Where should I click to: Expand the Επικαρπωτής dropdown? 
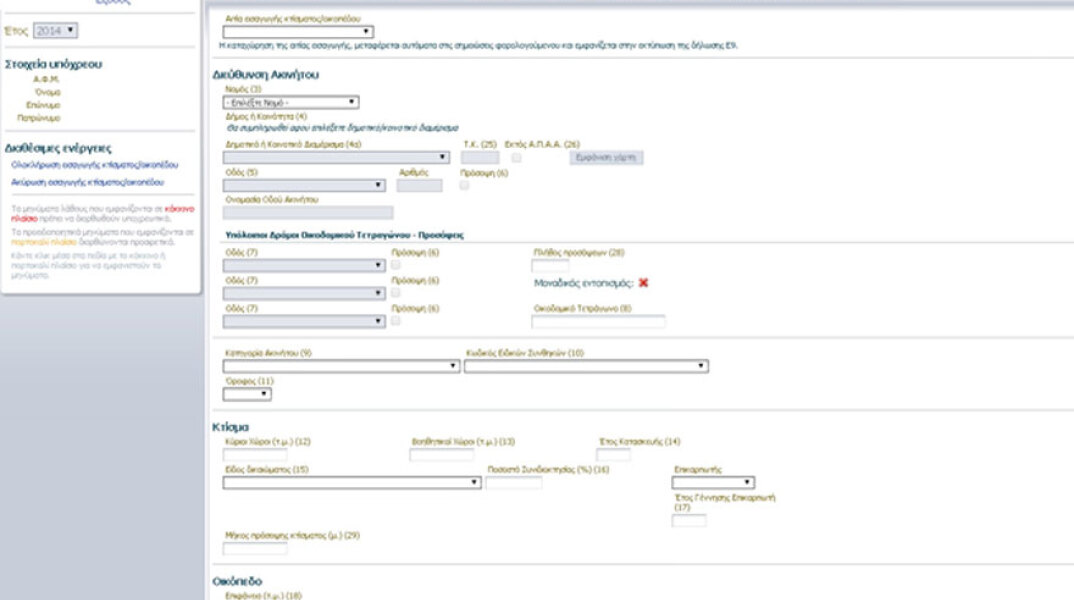(x=714, y=482)
